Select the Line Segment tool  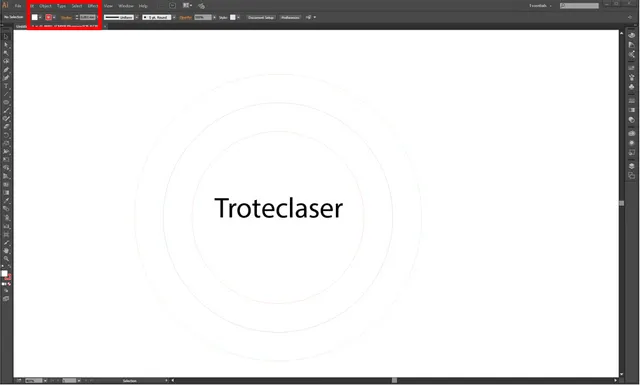tap(6, 94)
